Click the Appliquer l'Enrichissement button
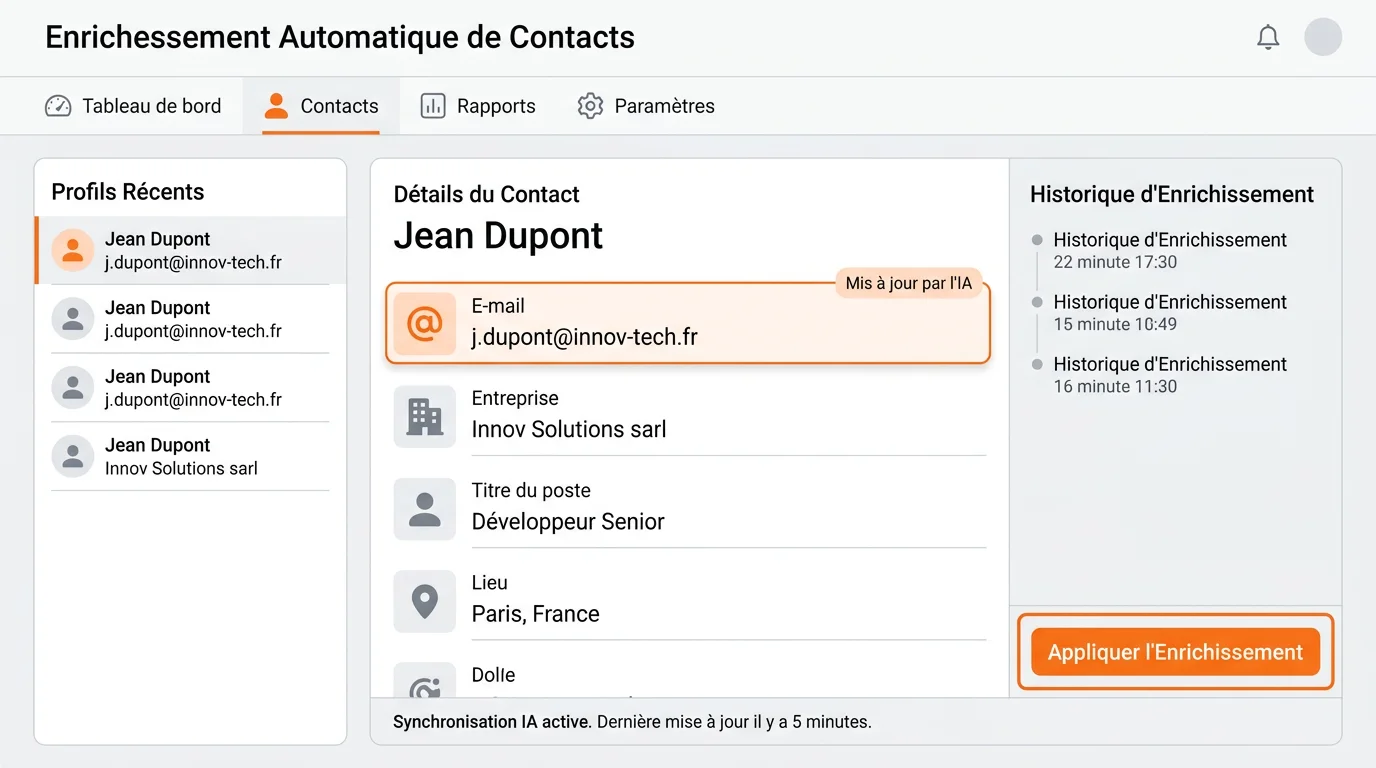This screenshot has width=1376, height=768. [x=1175, y=651]
